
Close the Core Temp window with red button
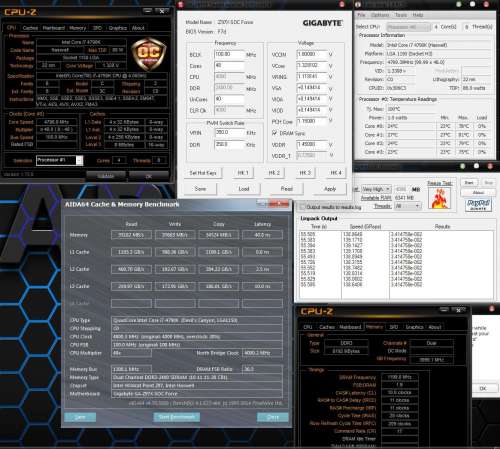[x=487, y=4]
